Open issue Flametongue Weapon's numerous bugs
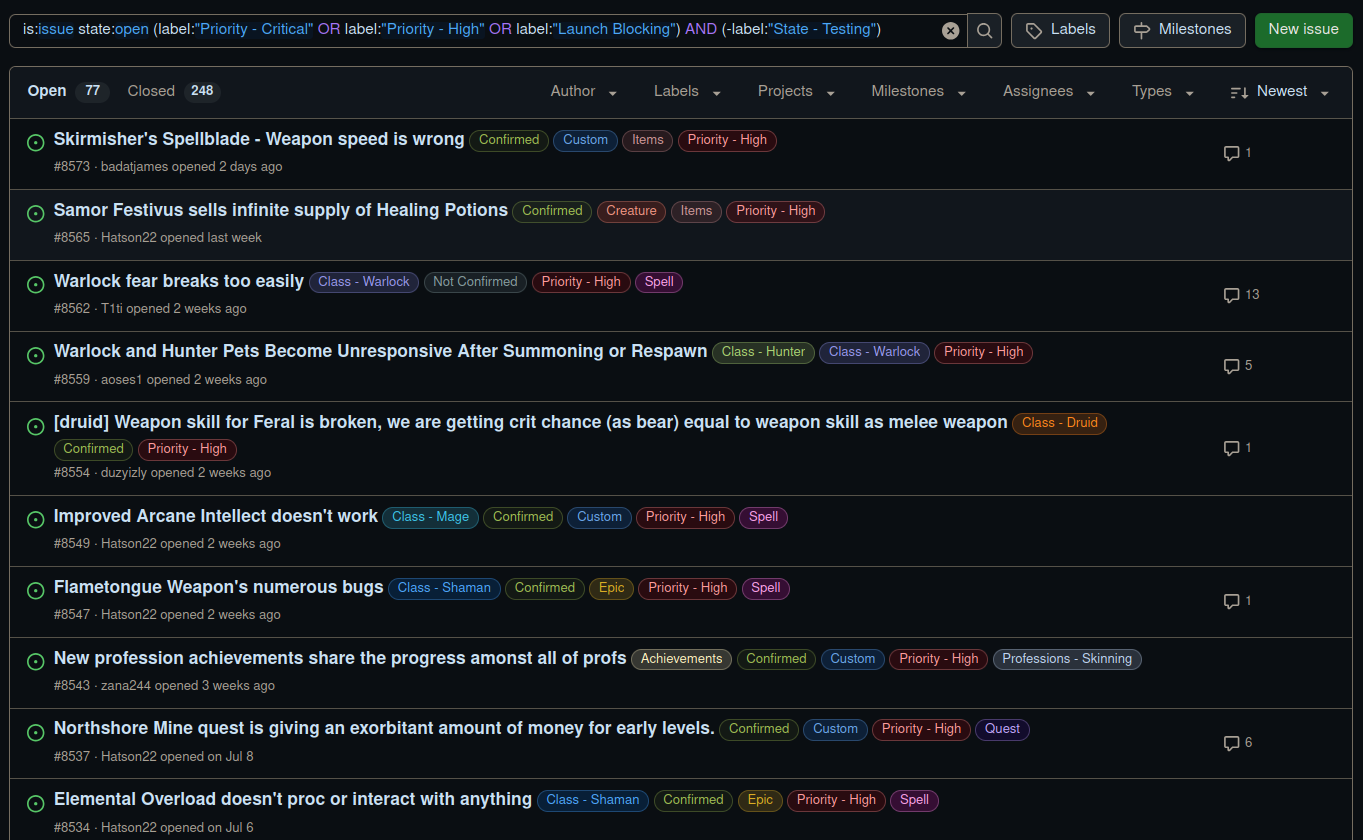1363x840 pixels. click(219, 587)
